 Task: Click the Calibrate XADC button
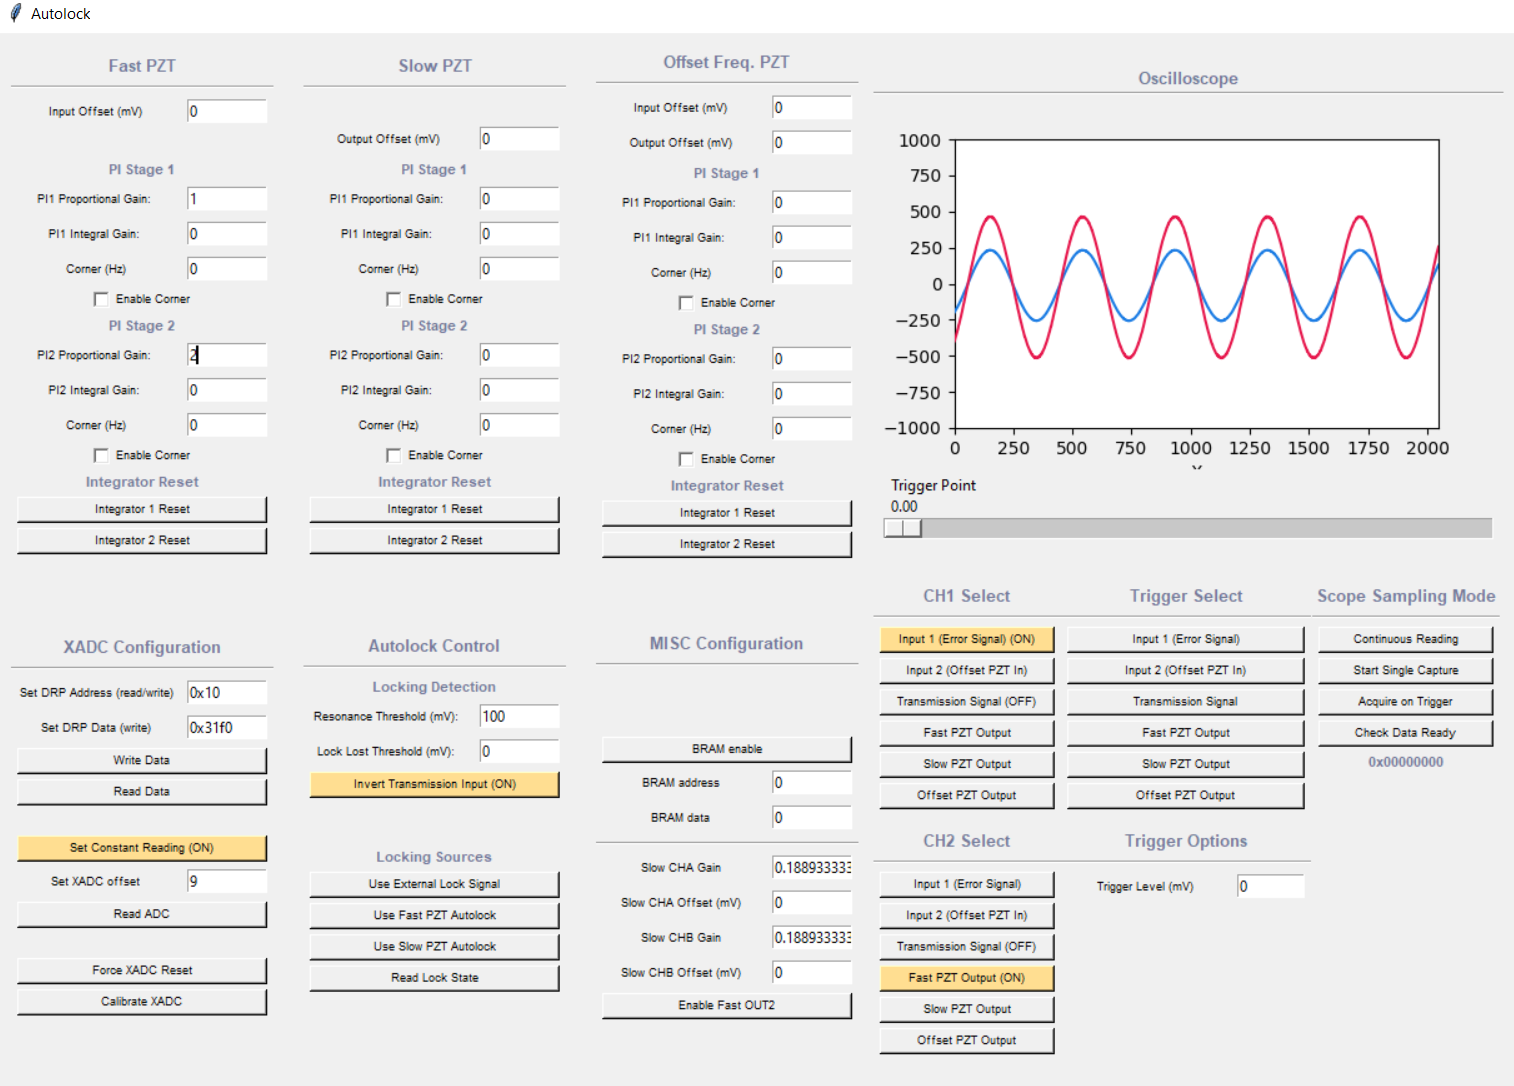(x=142, y=1002)
